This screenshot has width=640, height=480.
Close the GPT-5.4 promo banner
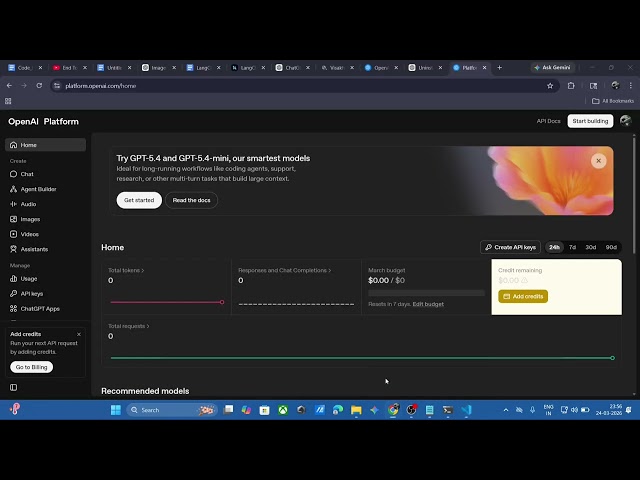598,161
